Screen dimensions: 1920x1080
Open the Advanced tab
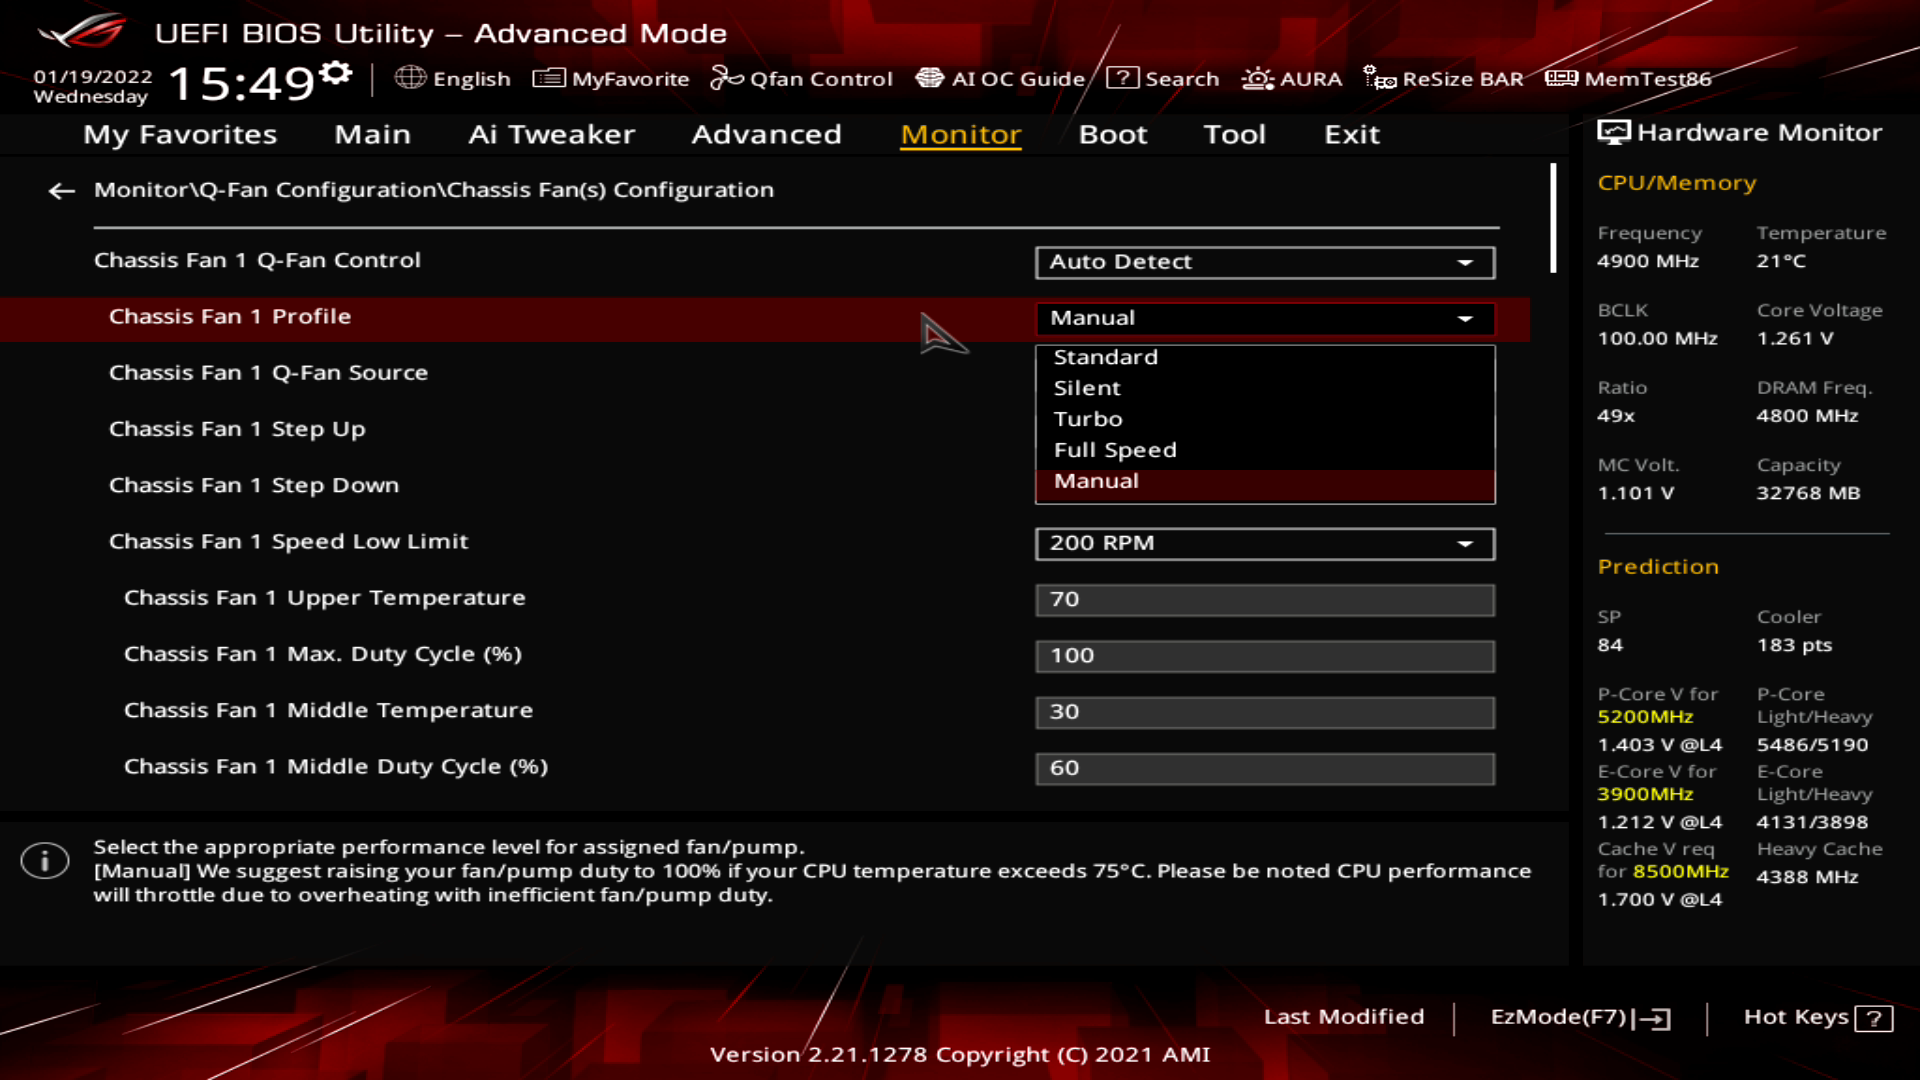click(x=766, y=134)
